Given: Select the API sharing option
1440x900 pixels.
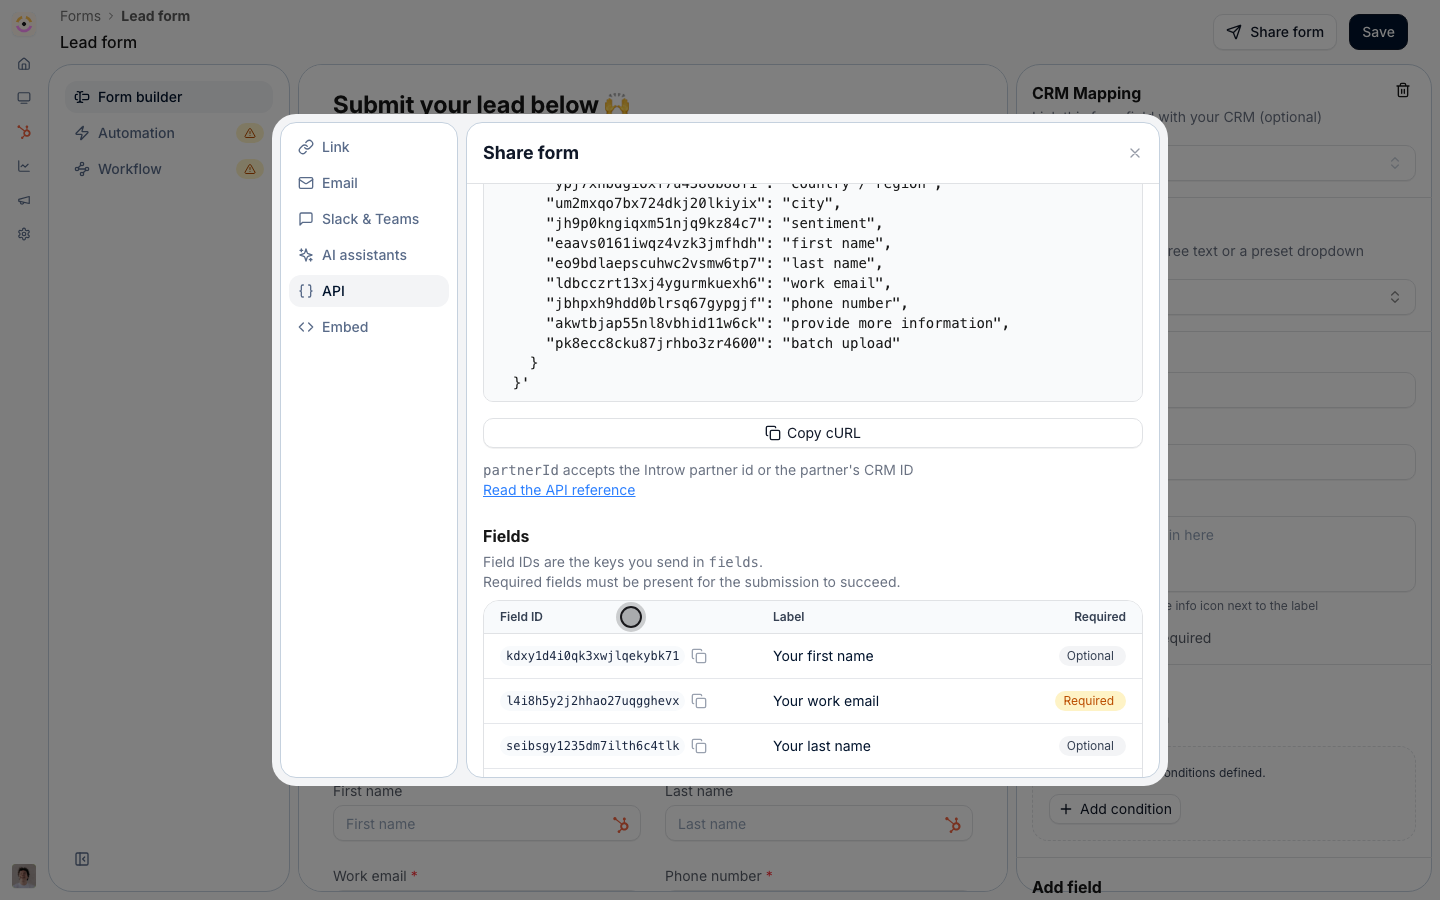Looking at the screenshot, I should [369, 291].
